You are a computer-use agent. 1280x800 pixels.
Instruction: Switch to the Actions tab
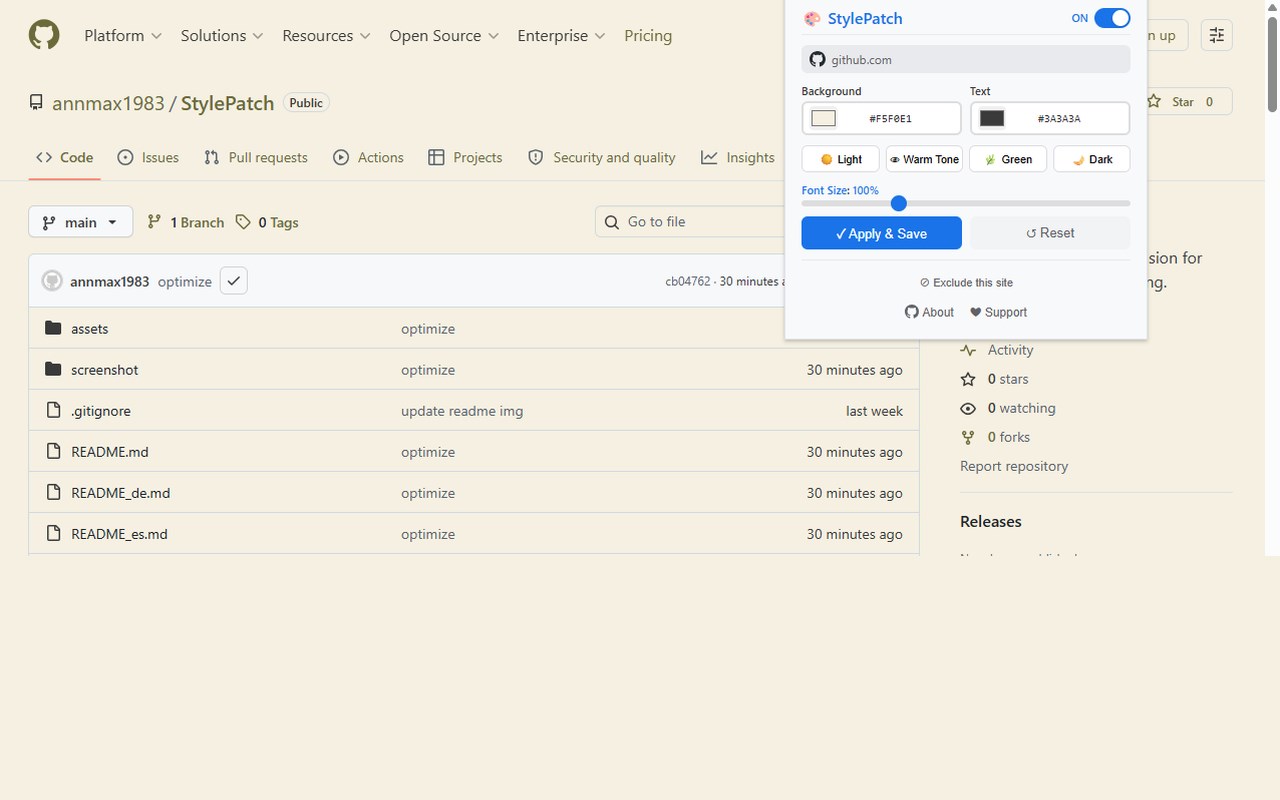coord(368,157)
